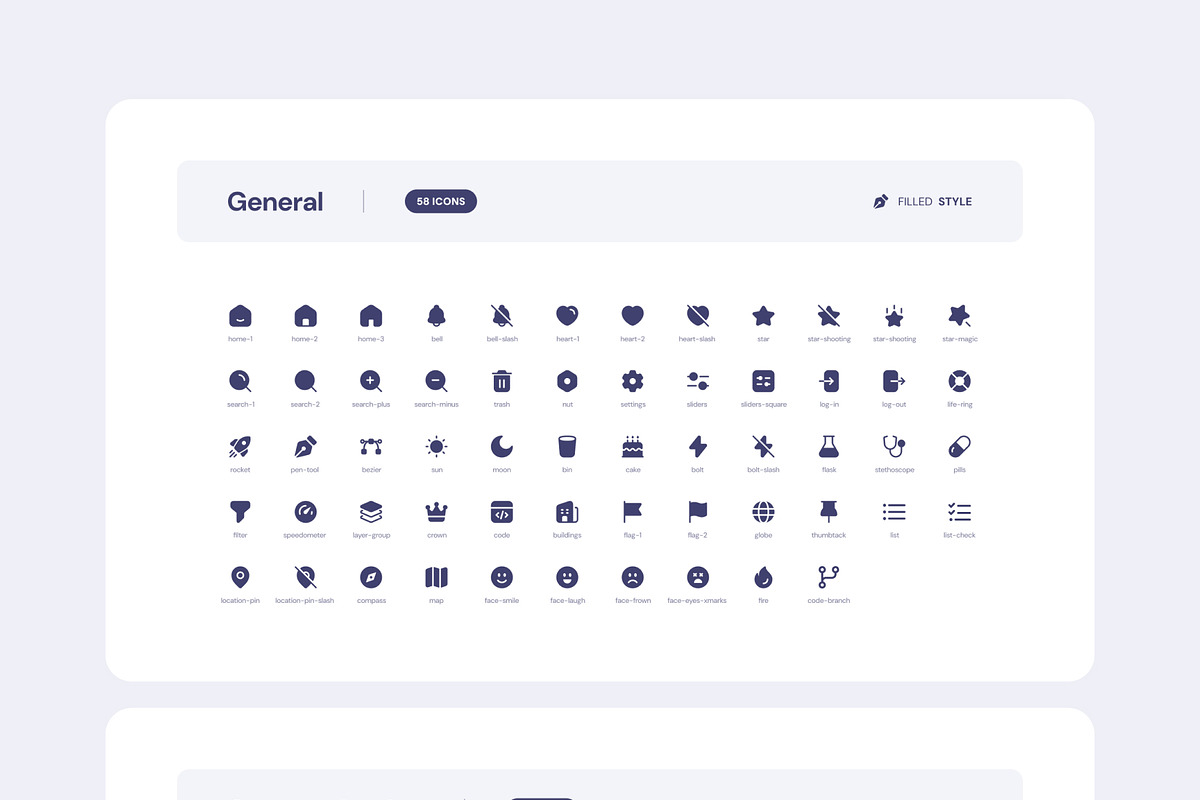Select the code window icon
1200x800 pixels.
(502, 512)
